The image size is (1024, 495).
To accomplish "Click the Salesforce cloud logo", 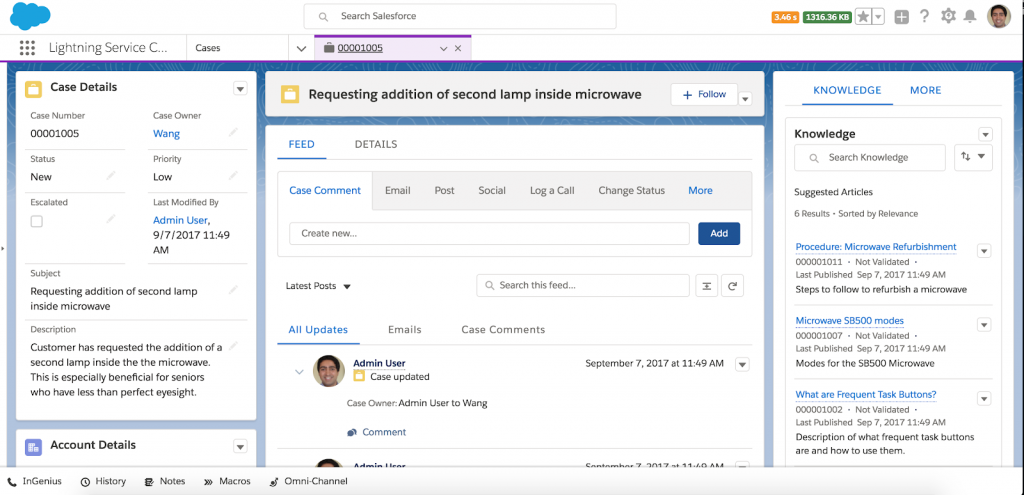I will tap(30, 16).
